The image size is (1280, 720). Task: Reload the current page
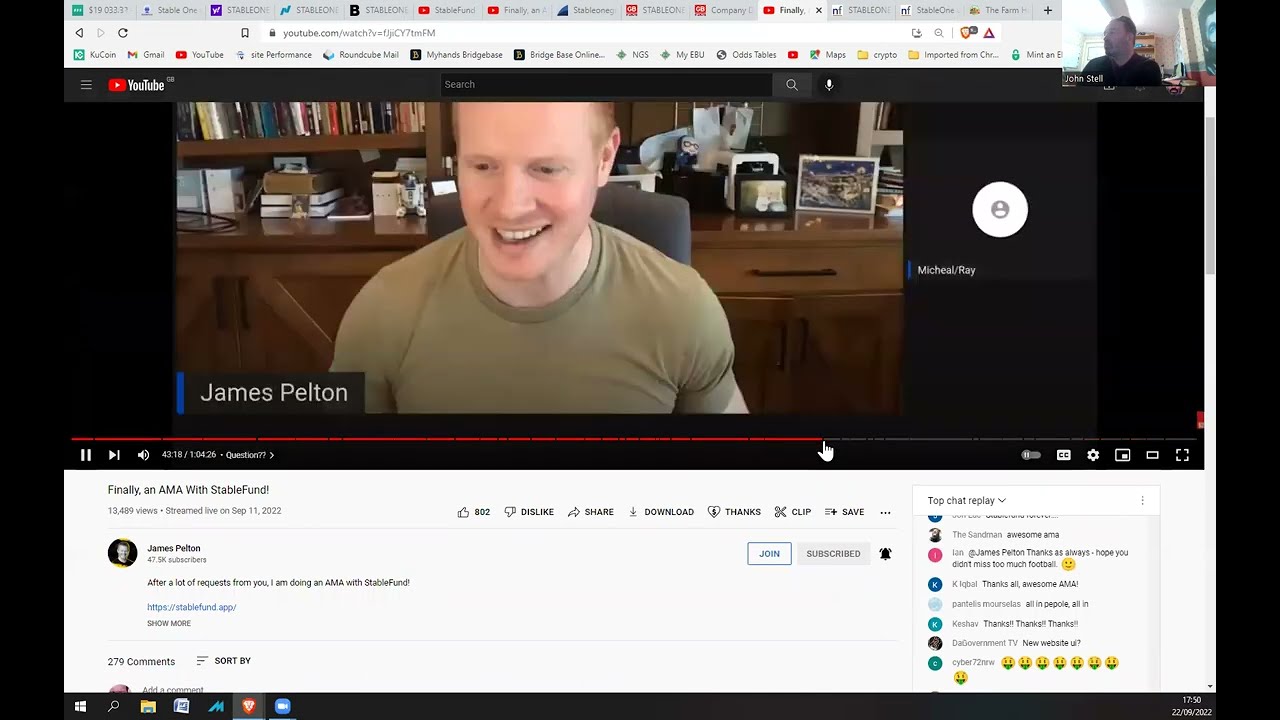[x=123, y=33]
